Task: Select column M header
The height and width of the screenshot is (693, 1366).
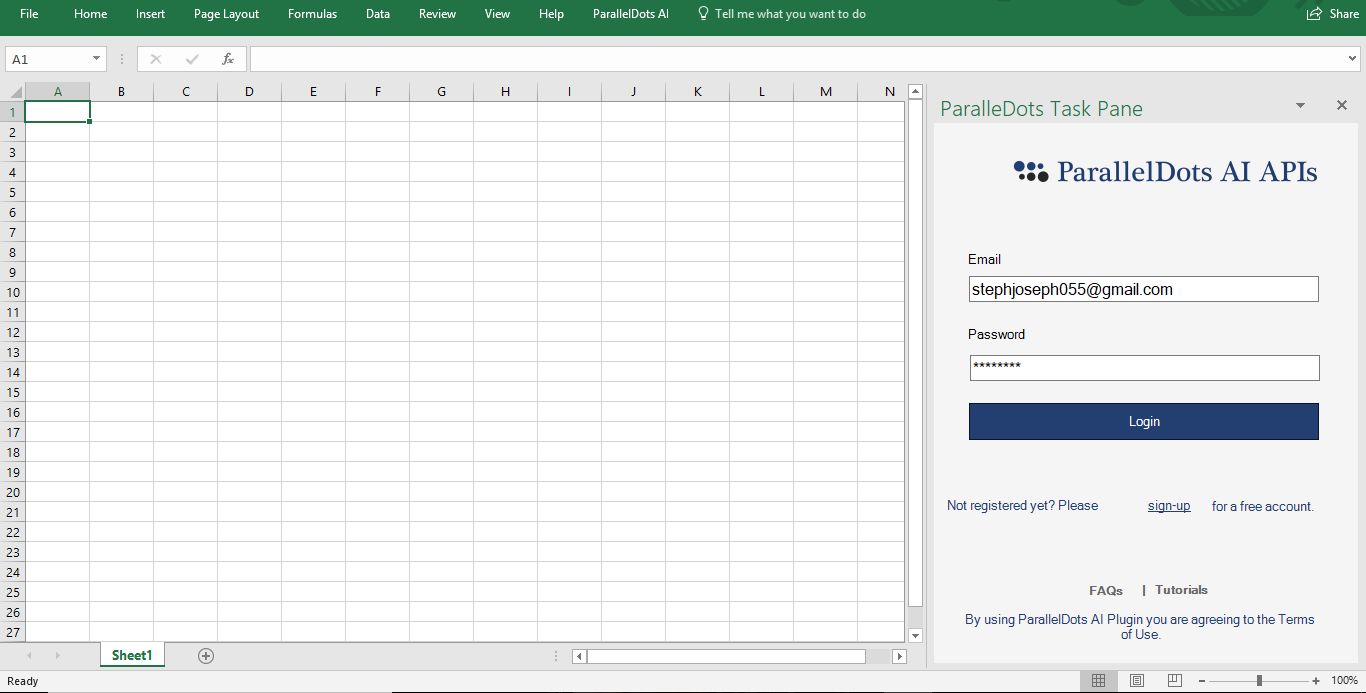Action: [x=825, y=92]
